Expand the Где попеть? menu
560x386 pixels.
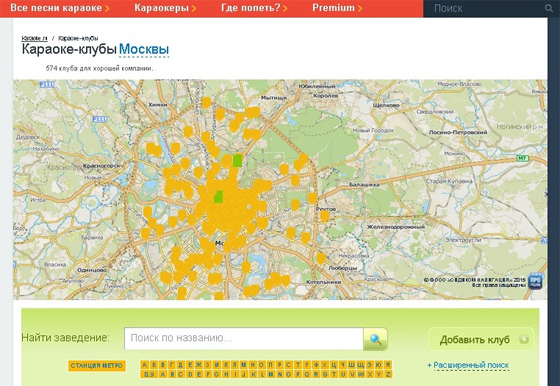click(254, 8)
